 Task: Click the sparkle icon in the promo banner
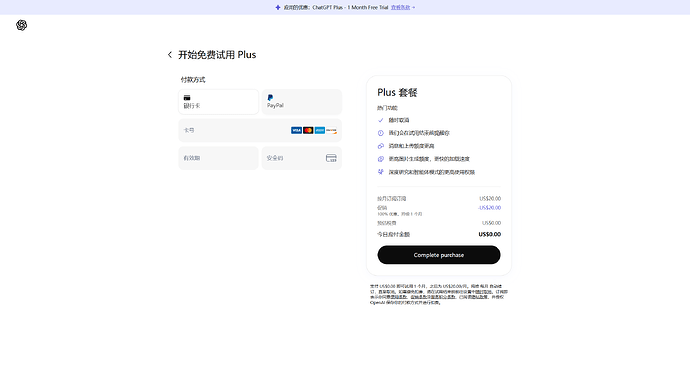click(278, 7)
